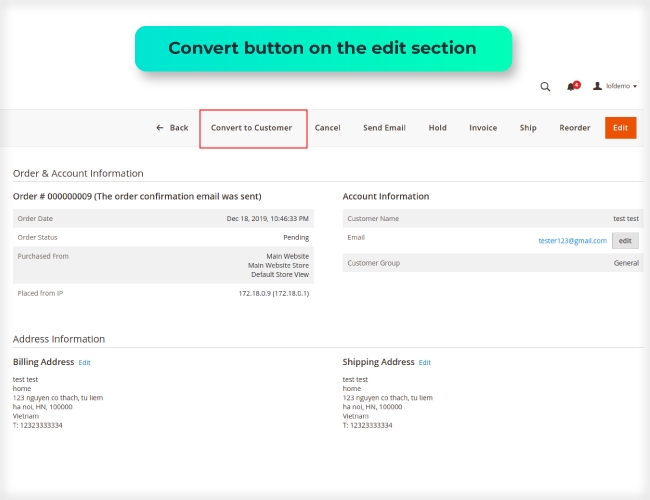Image resolution: width=650 pixels, height=500 pixels.
Task: Create an Invoice for the order
Action: [x=483, y=128]
